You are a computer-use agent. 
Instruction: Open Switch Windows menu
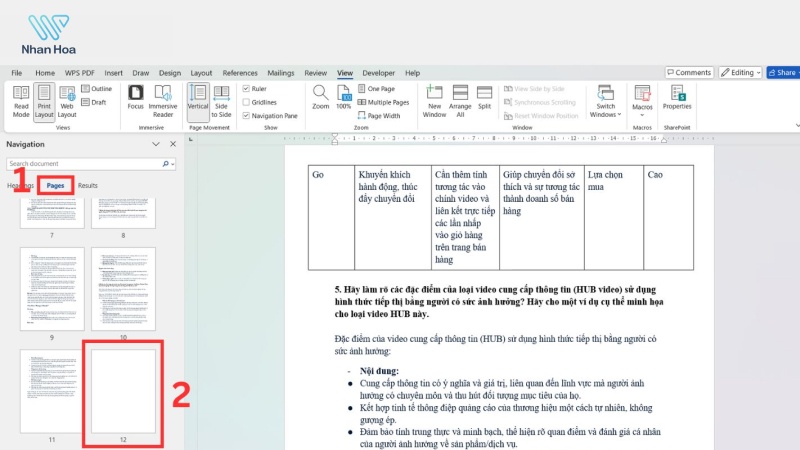point(606,102)
